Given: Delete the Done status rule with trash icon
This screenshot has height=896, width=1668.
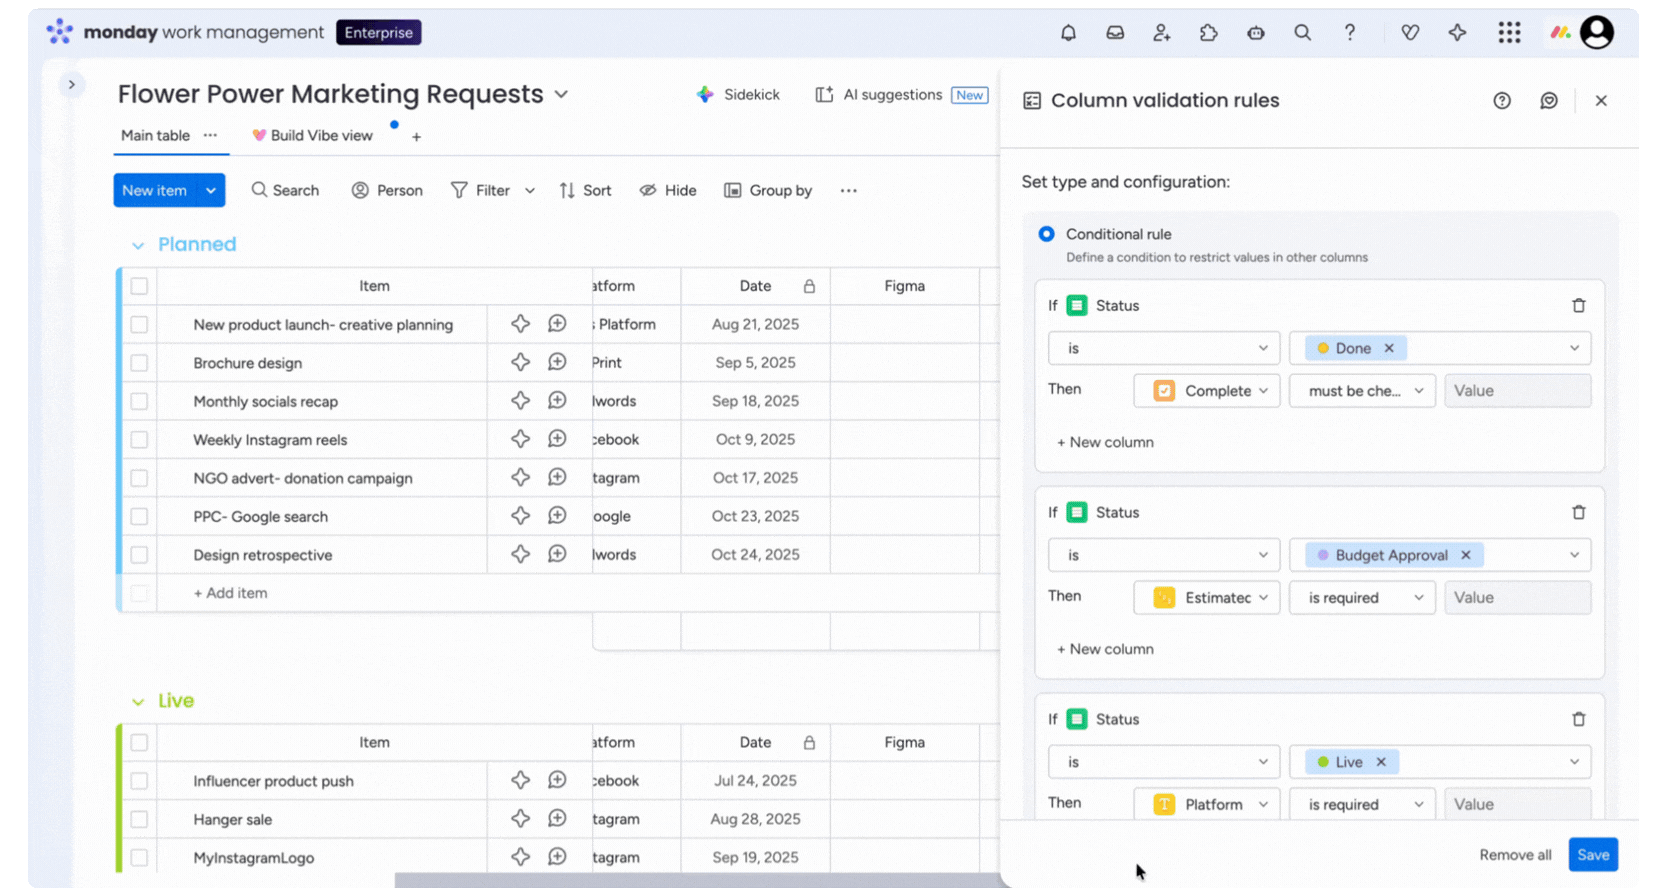Looking at the screenshot, I should tap(1578, 306).
